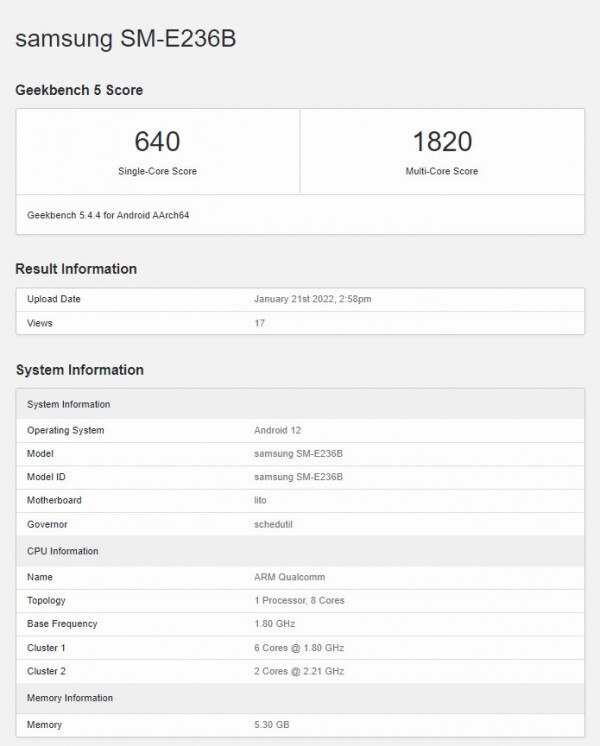Viewport: 600px width, 746px height.
Task: Click the Topology label
Action: pyautogui.click(x=46, y=600)
